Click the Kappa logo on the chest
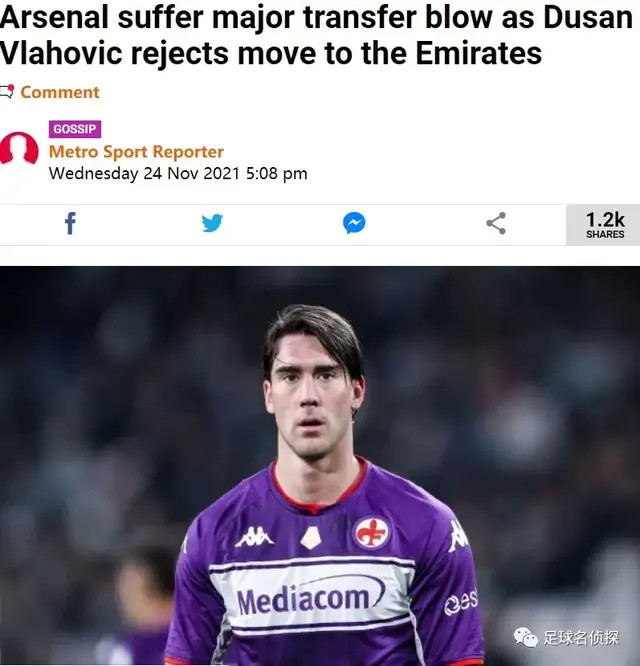 254,536
